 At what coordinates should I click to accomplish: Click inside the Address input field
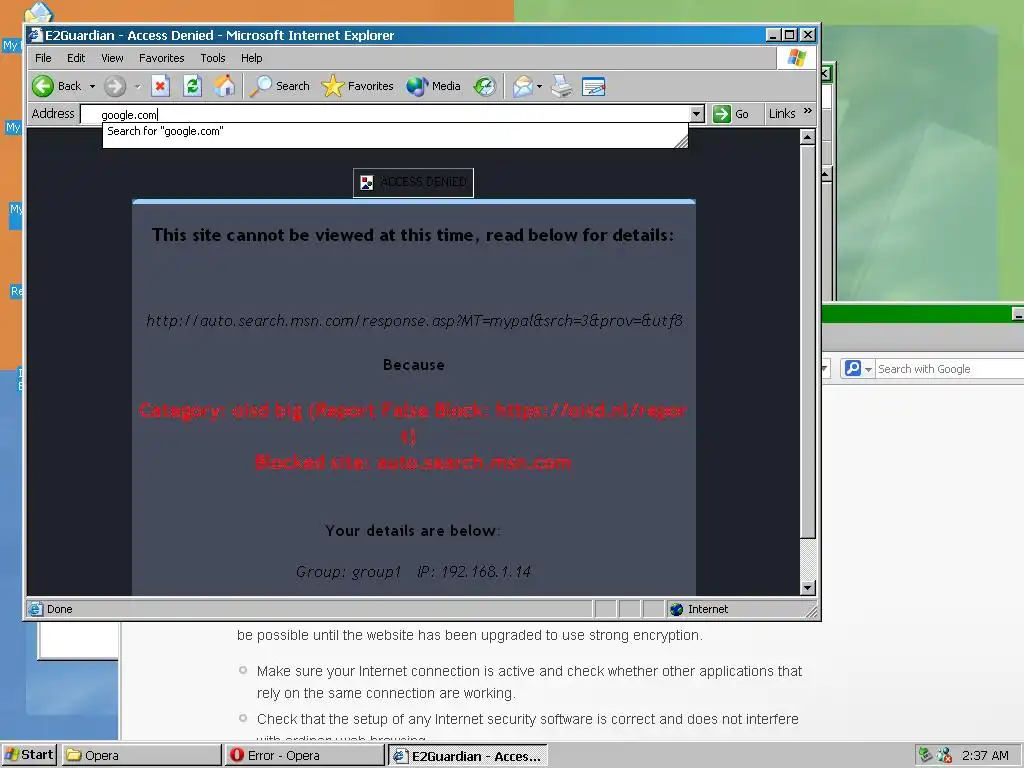pos(385,114)
